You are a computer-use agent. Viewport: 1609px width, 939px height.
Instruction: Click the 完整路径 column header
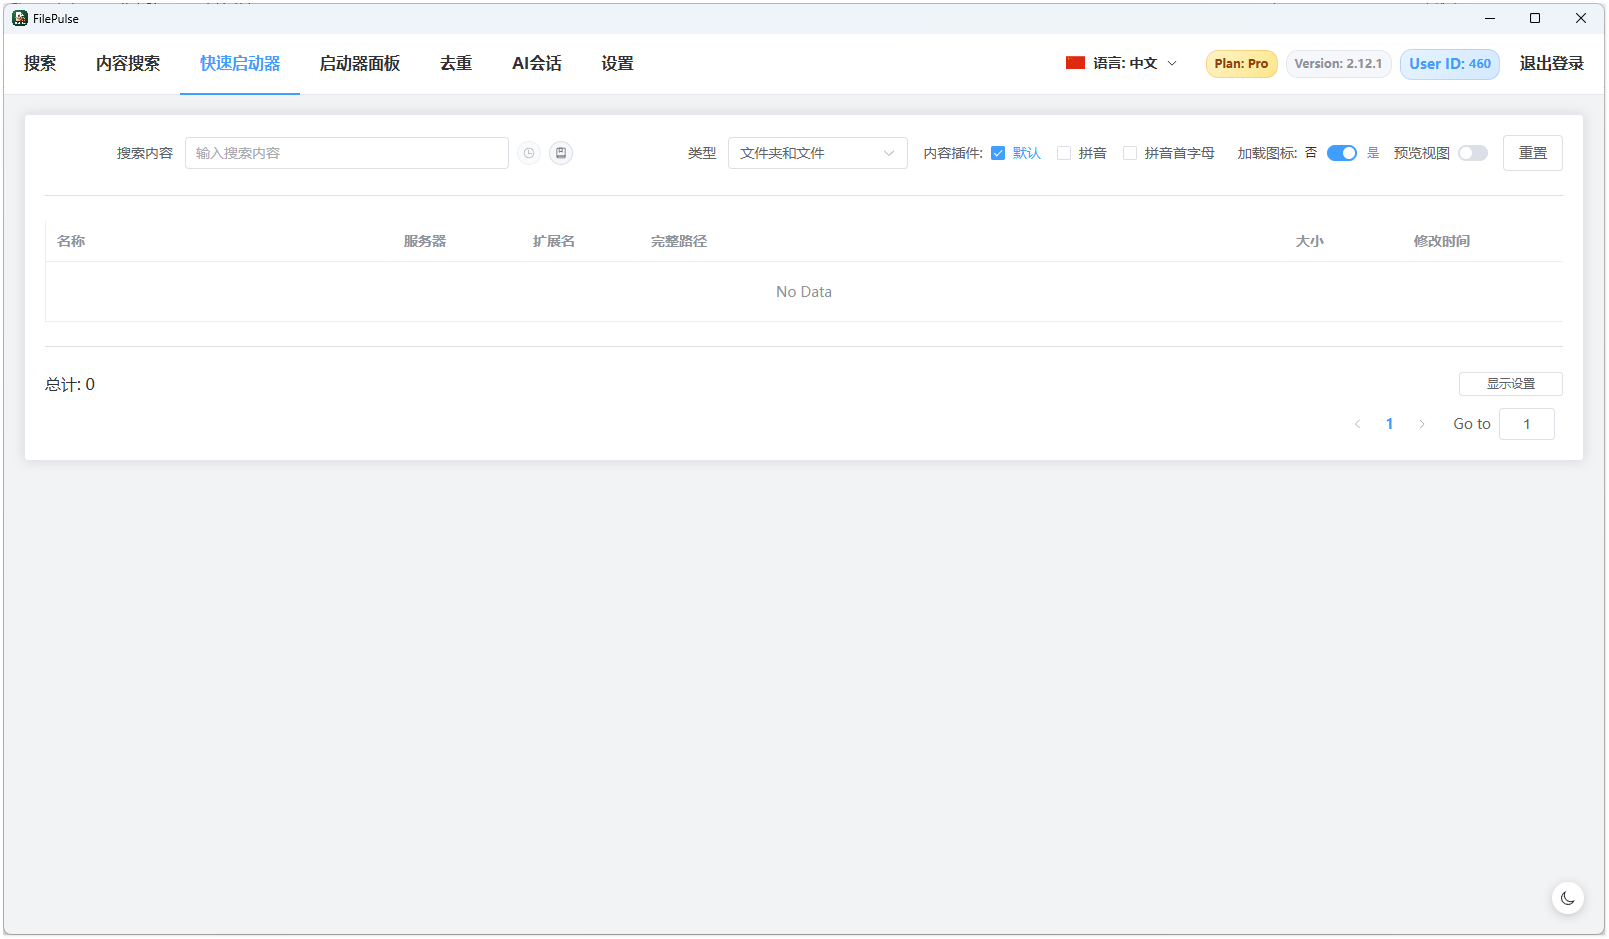point(679,241)
